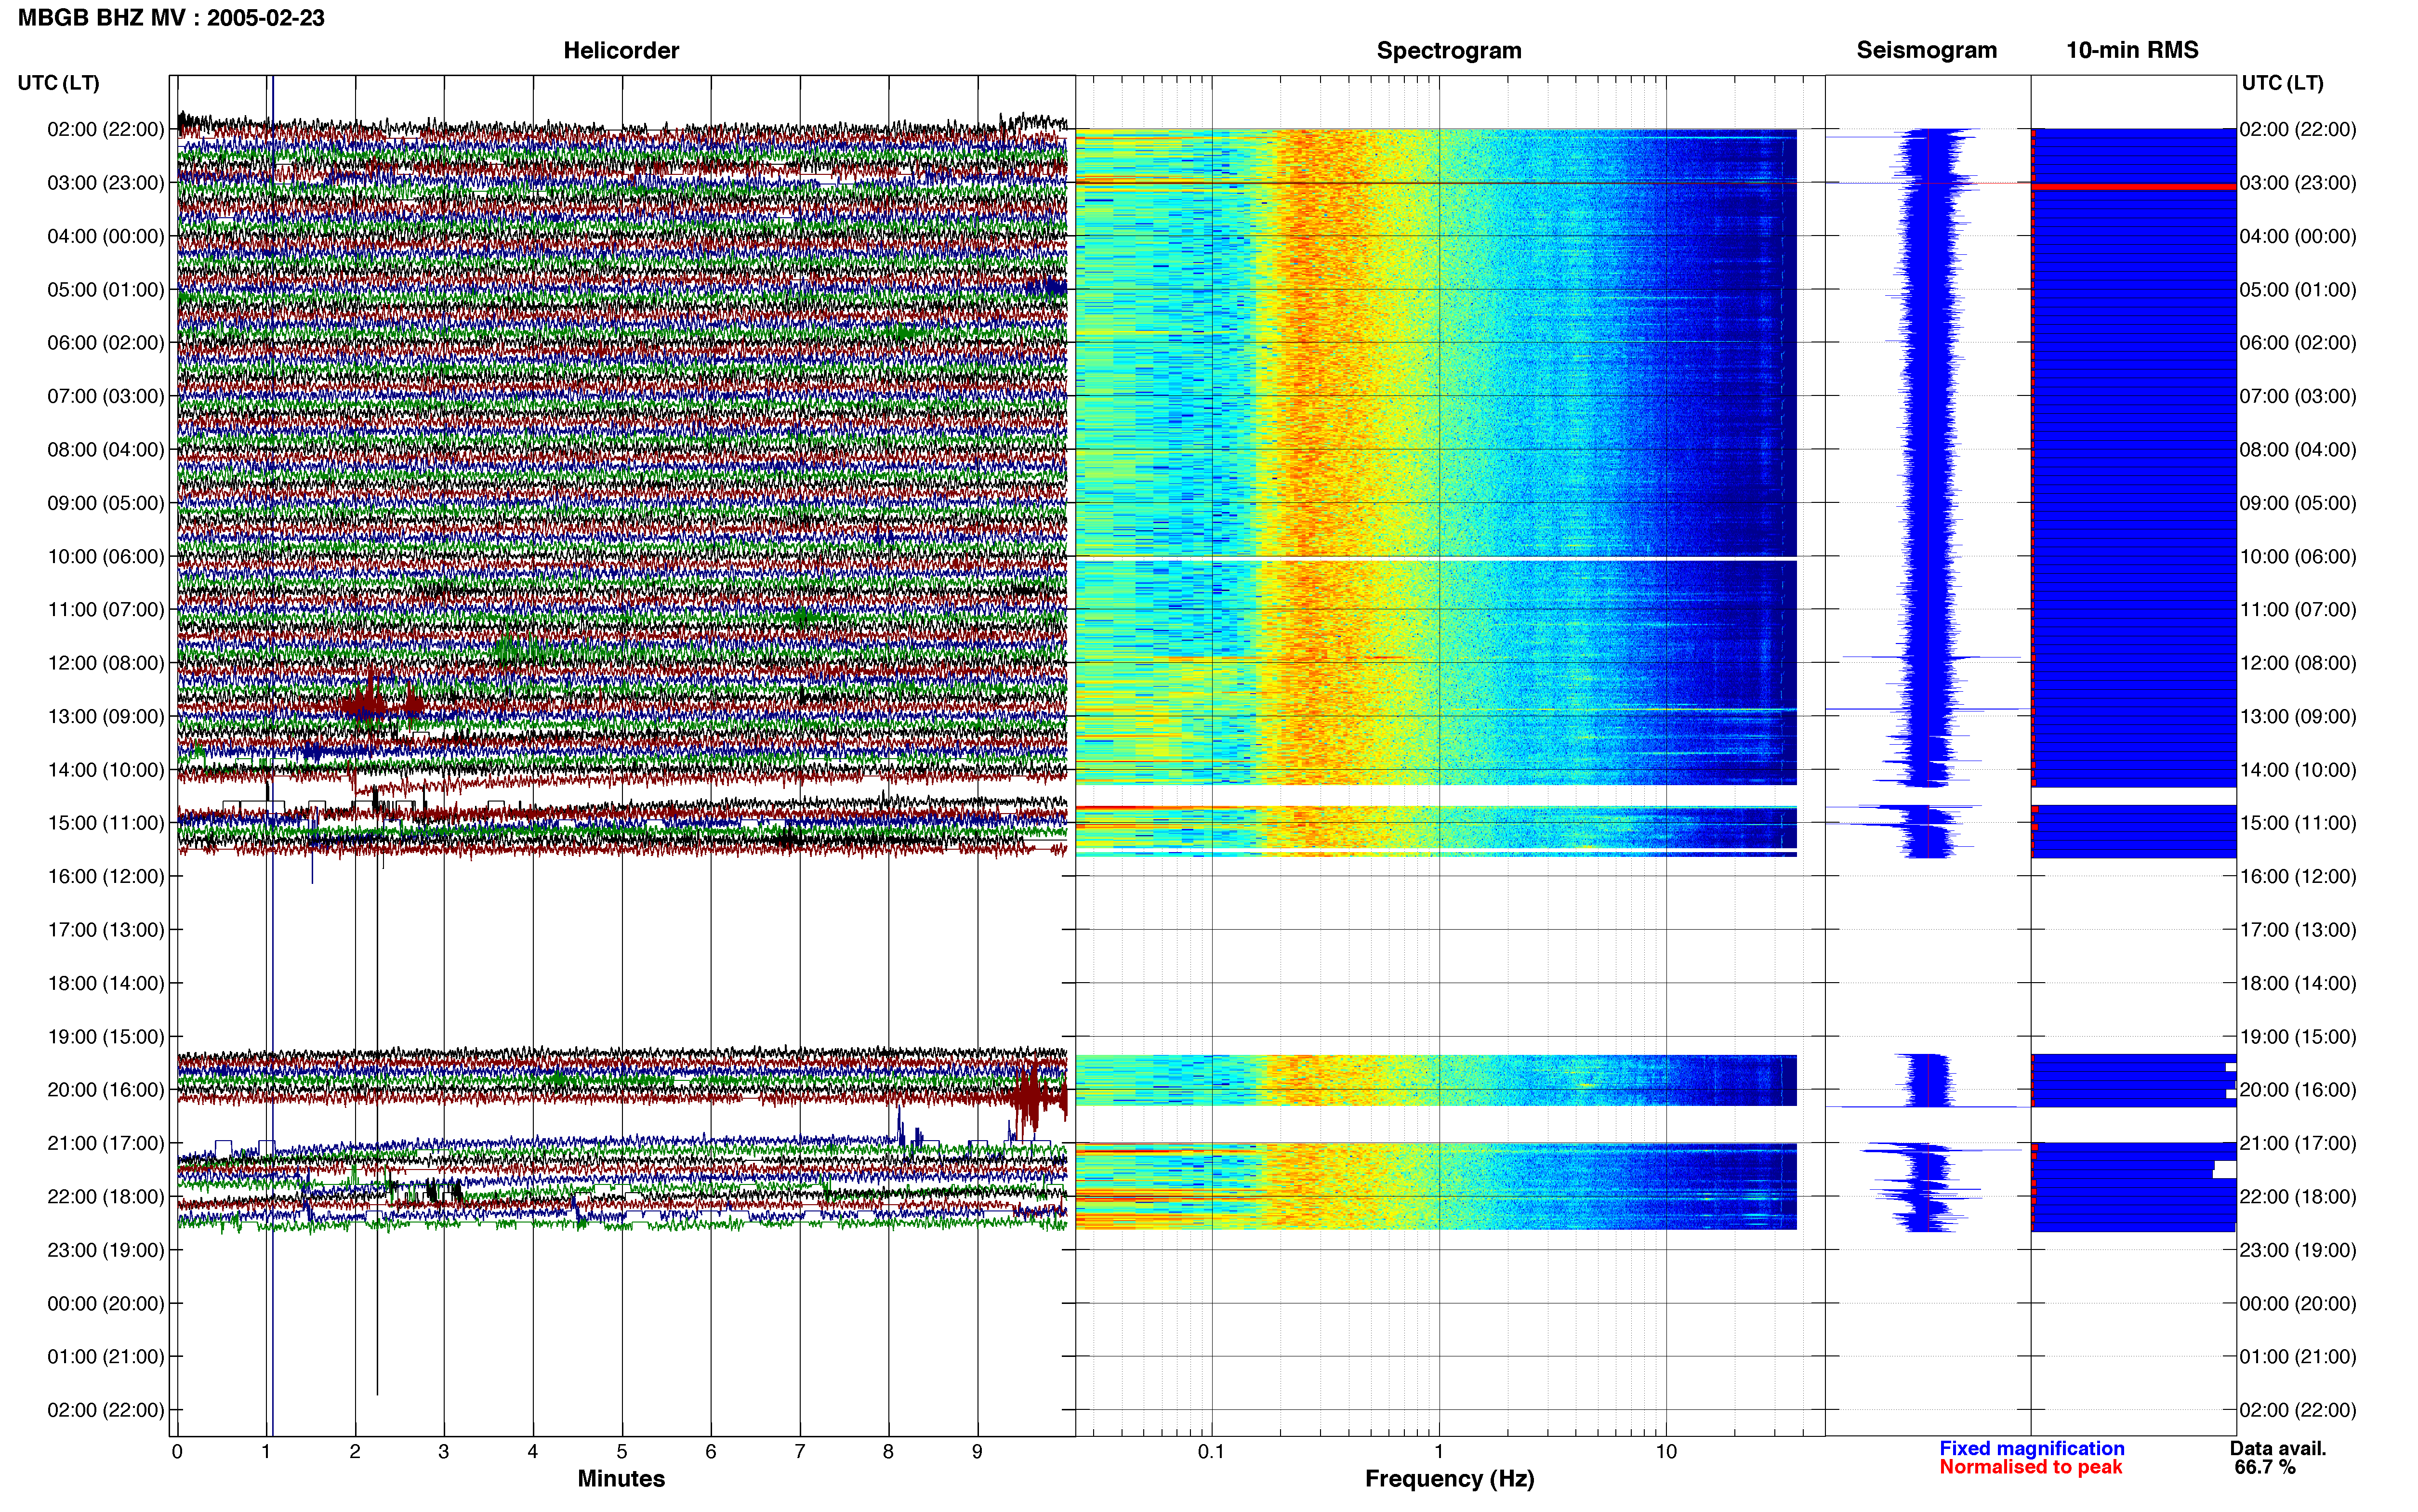Screen dimensions: 2418x1512
Task: Click the left '13:00 (09:00)' time label
Action: pos(105,716)
